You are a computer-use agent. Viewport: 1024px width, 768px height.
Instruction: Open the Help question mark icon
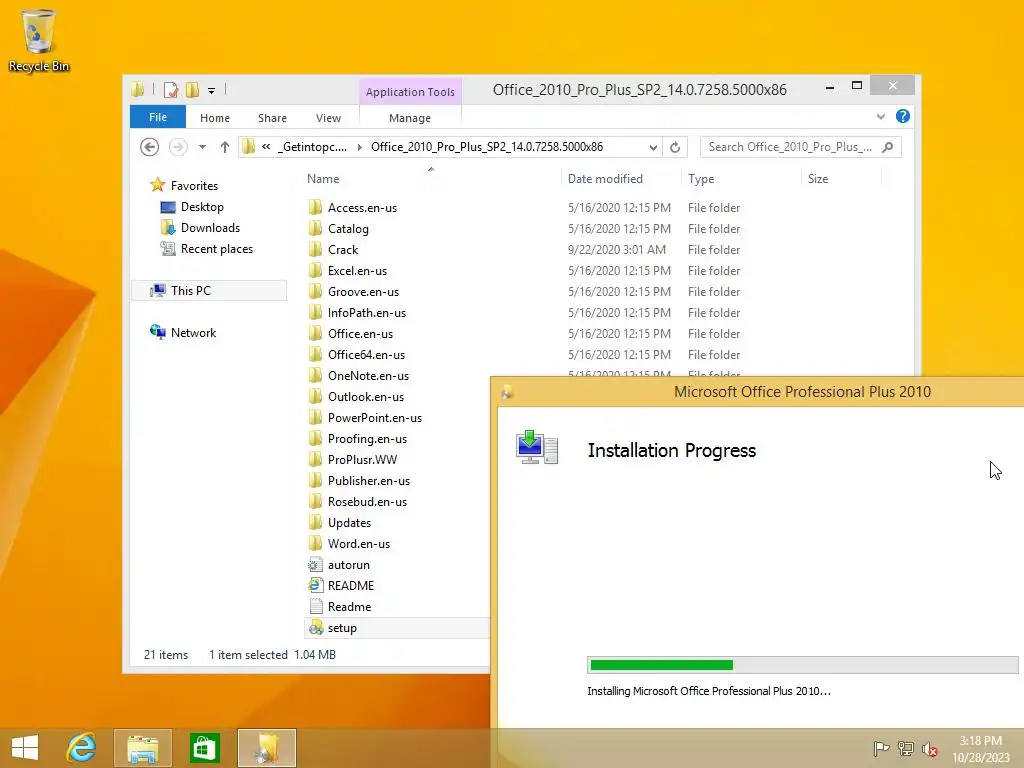903,116
